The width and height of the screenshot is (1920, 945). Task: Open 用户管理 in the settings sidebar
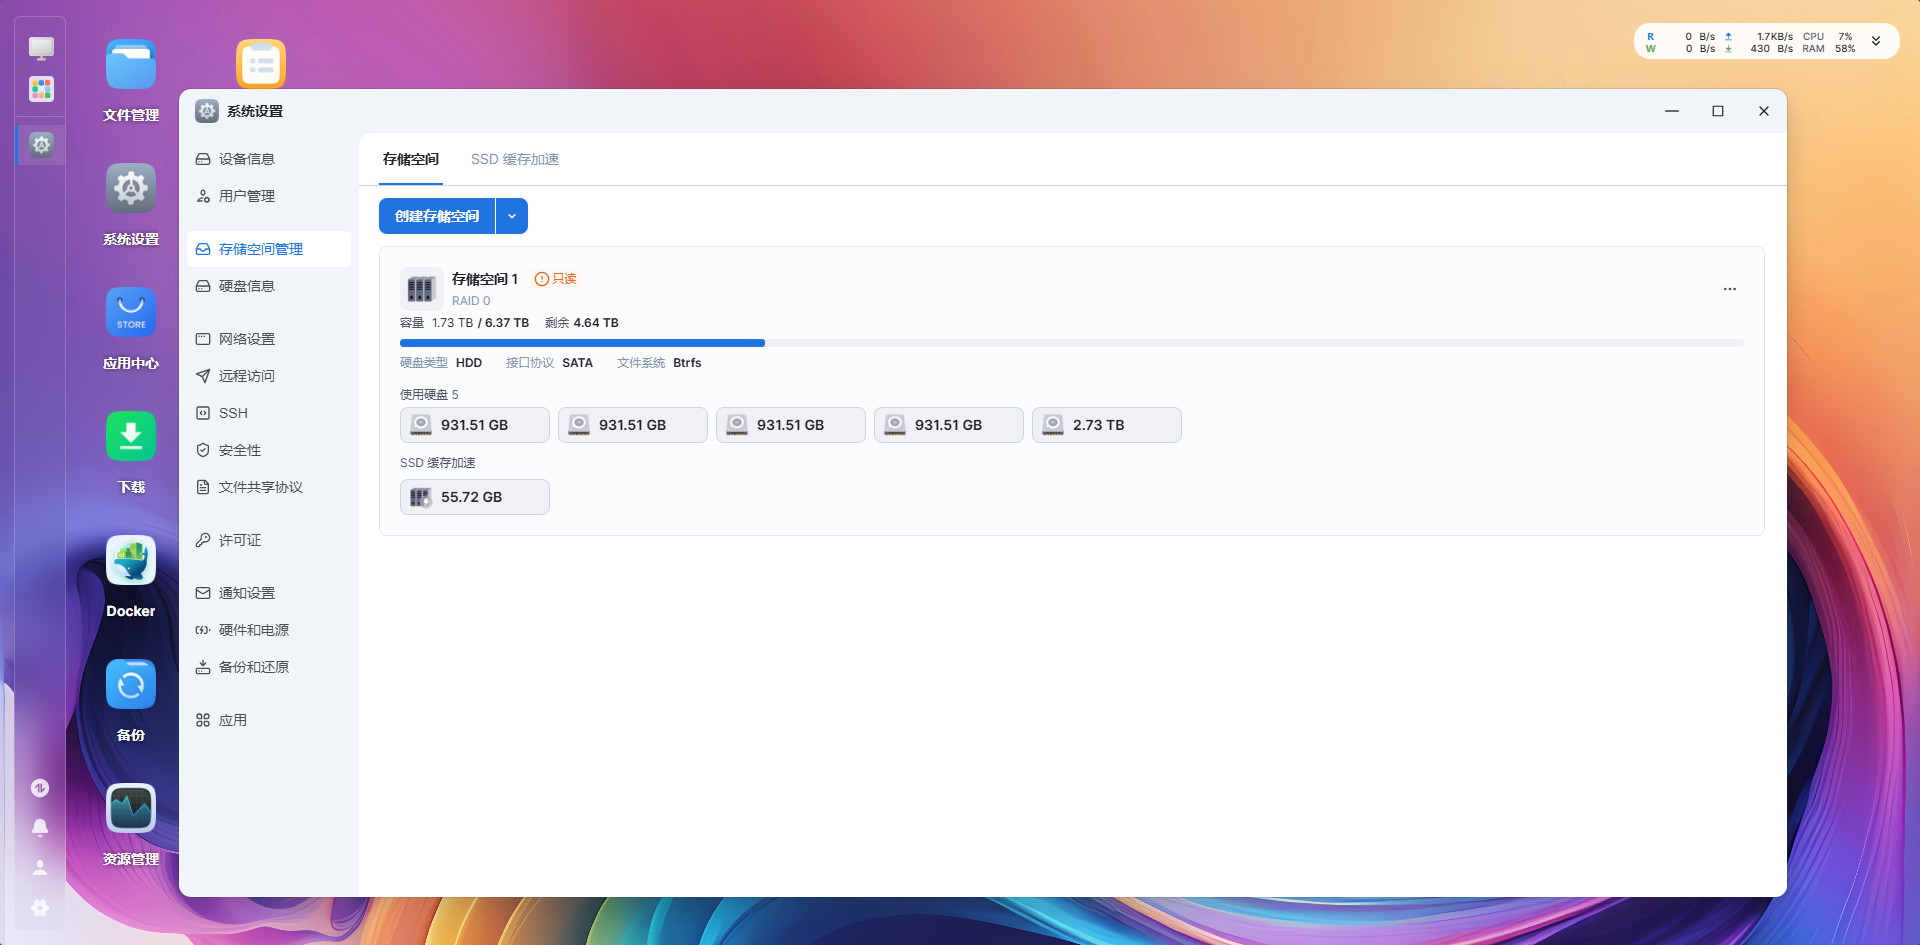269,196
